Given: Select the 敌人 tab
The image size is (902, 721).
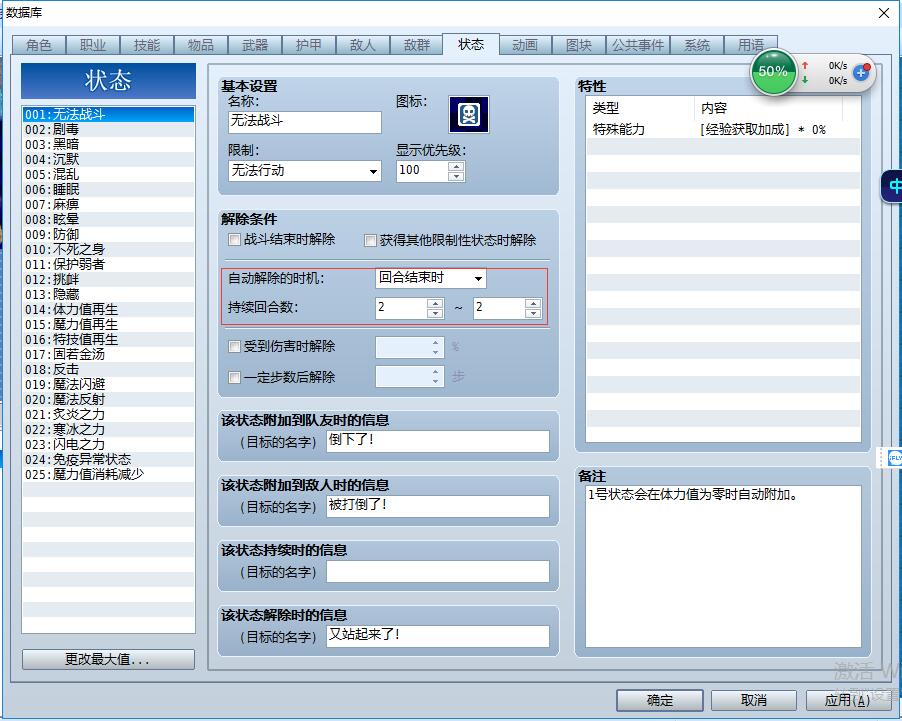Looking at the screenshot, I should click(x=363, y=45).
